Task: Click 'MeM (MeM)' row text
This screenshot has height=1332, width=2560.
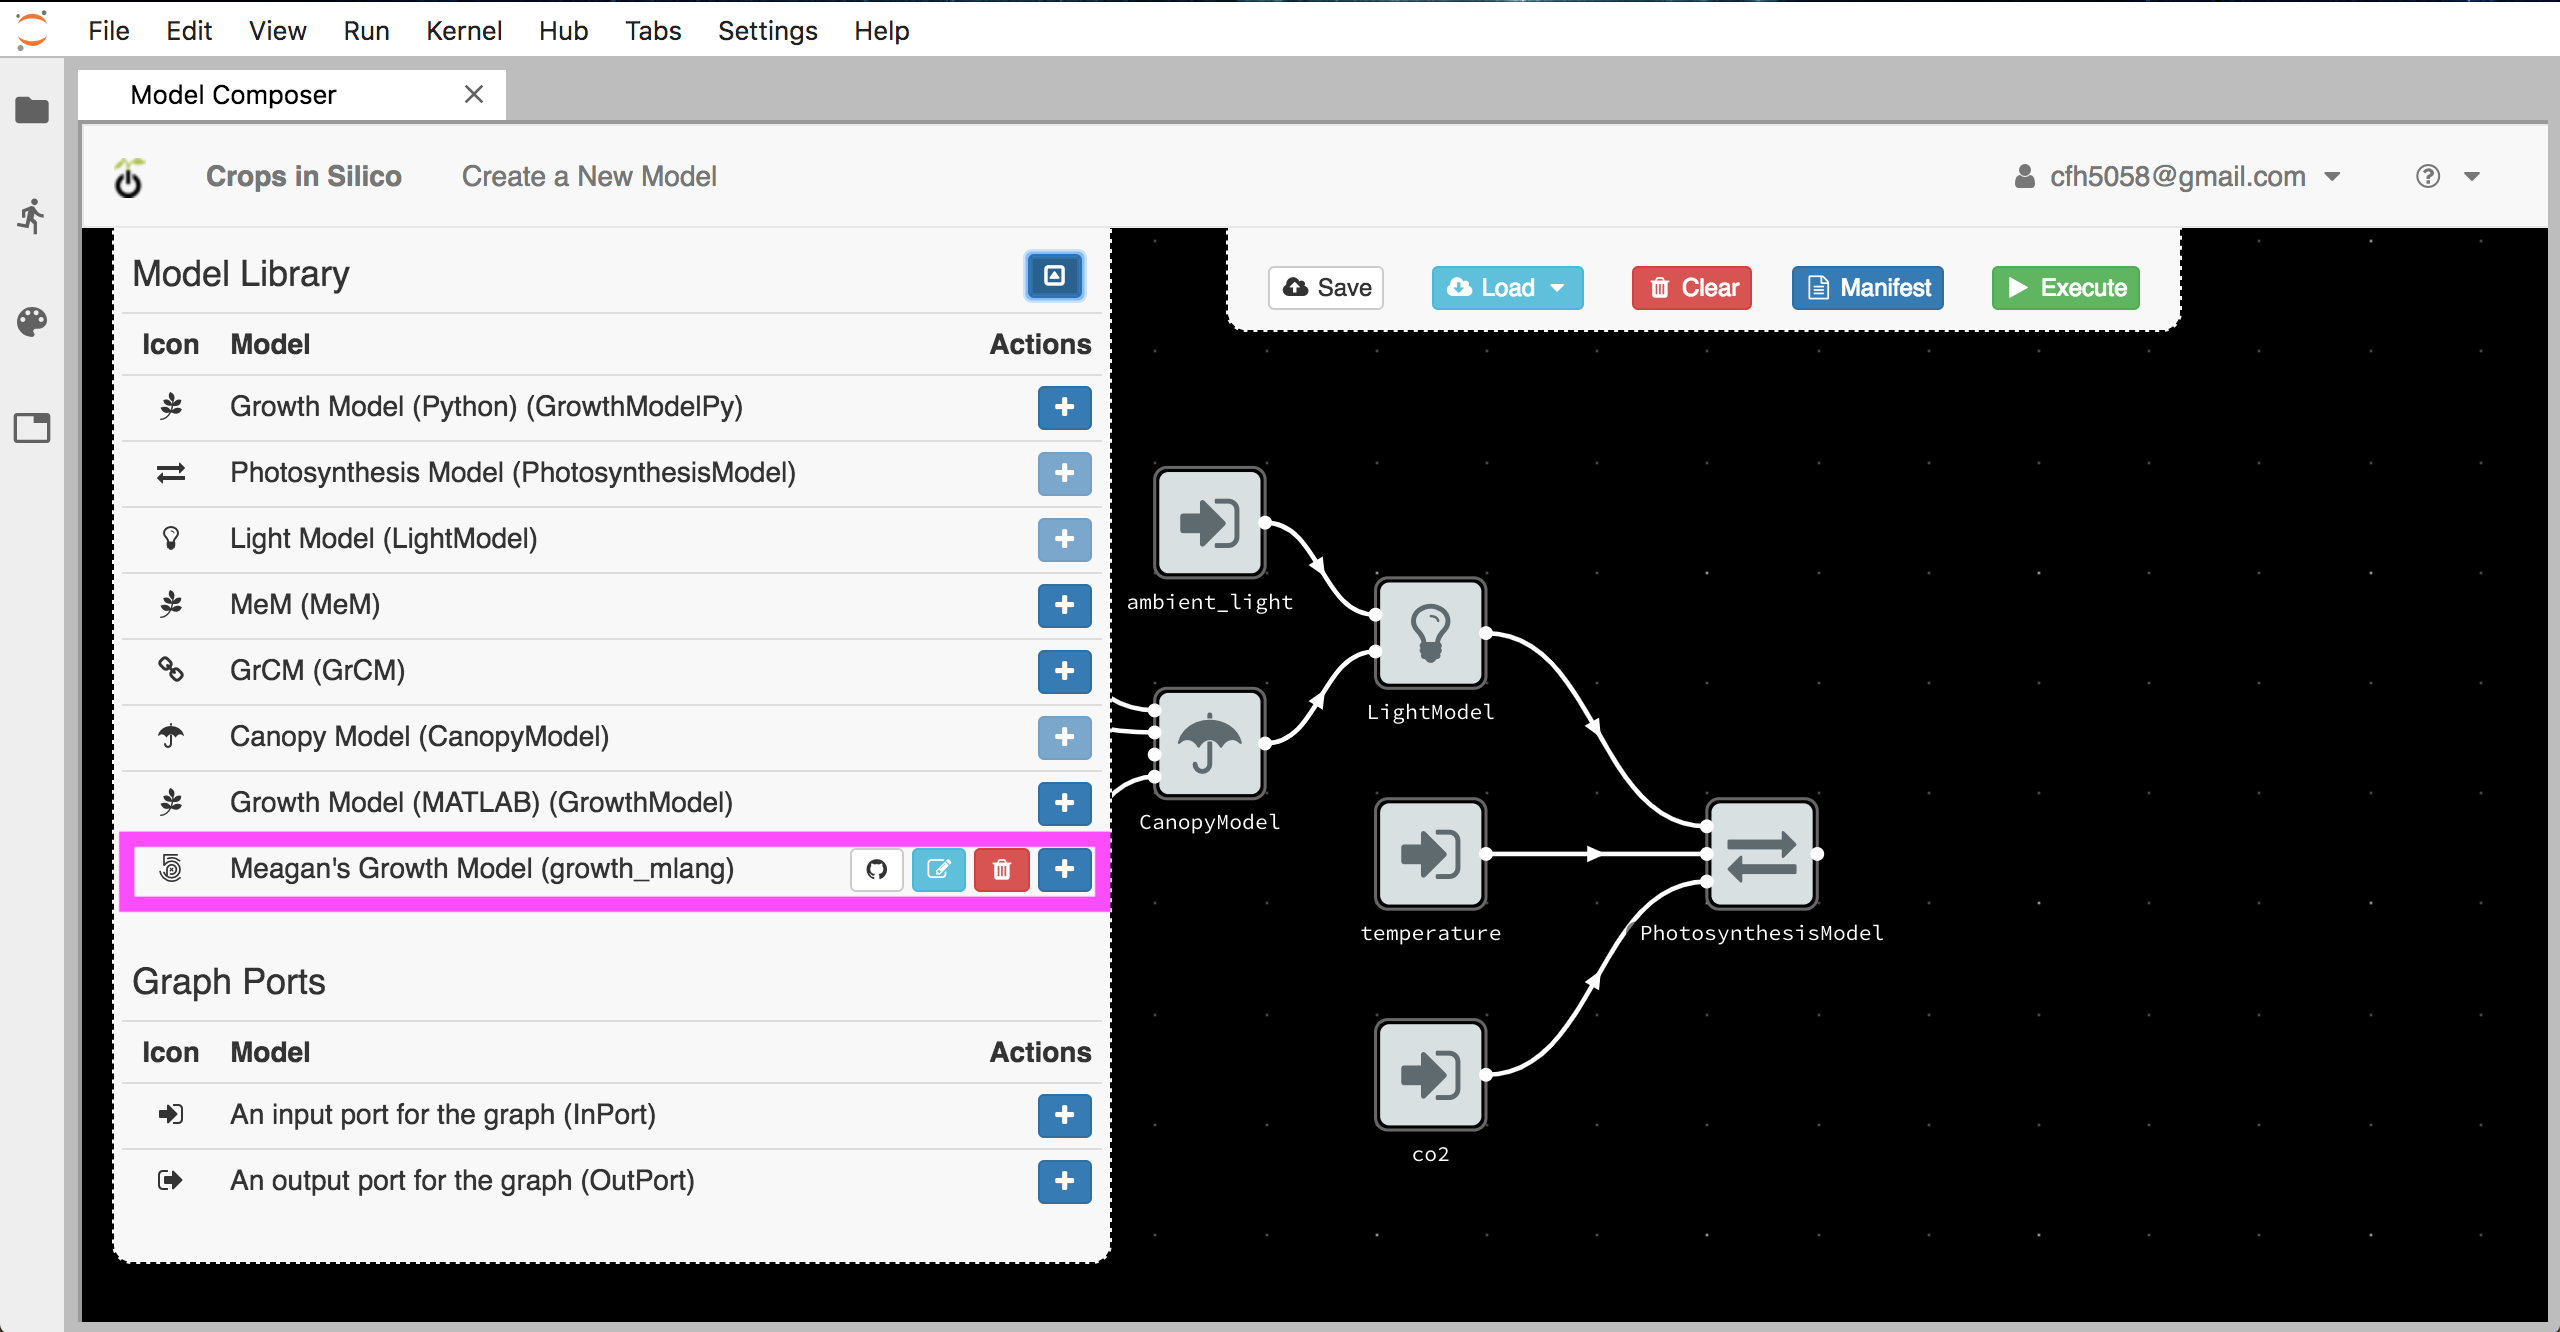Action: [305, 605]
